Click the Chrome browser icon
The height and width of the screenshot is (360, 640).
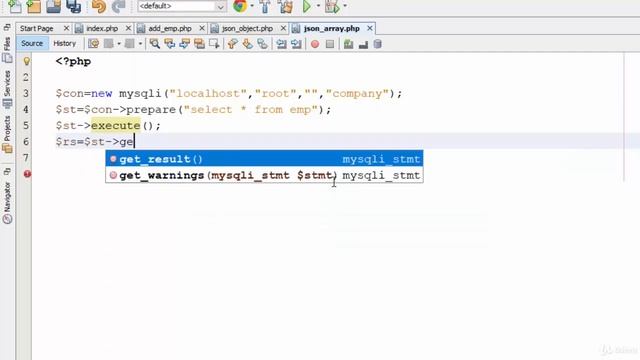(240, 6)
